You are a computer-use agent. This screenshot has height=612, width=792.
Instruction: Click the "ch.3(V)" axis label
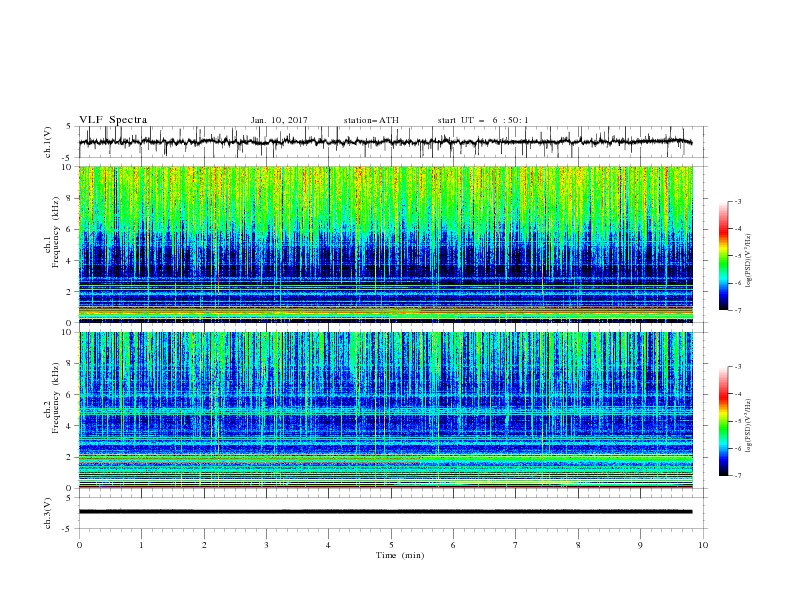[48, 513]
